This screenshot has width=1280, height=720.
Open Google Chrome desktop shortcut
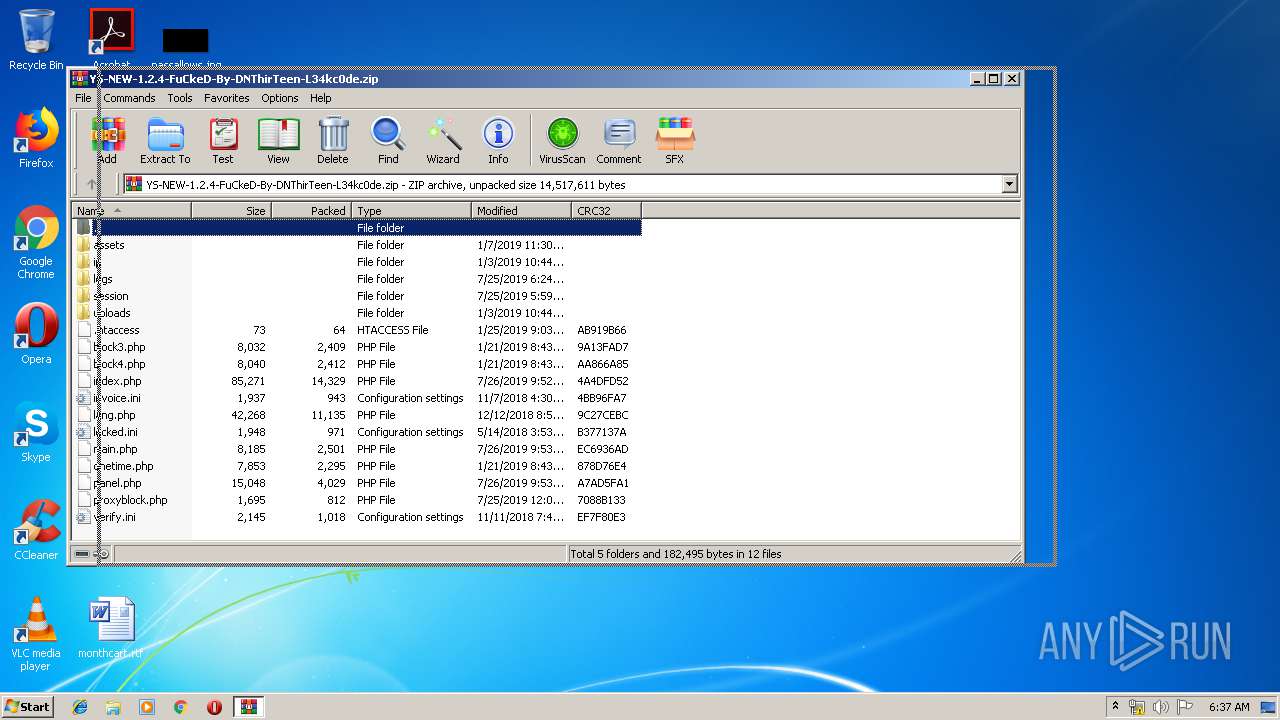point(36,242)
